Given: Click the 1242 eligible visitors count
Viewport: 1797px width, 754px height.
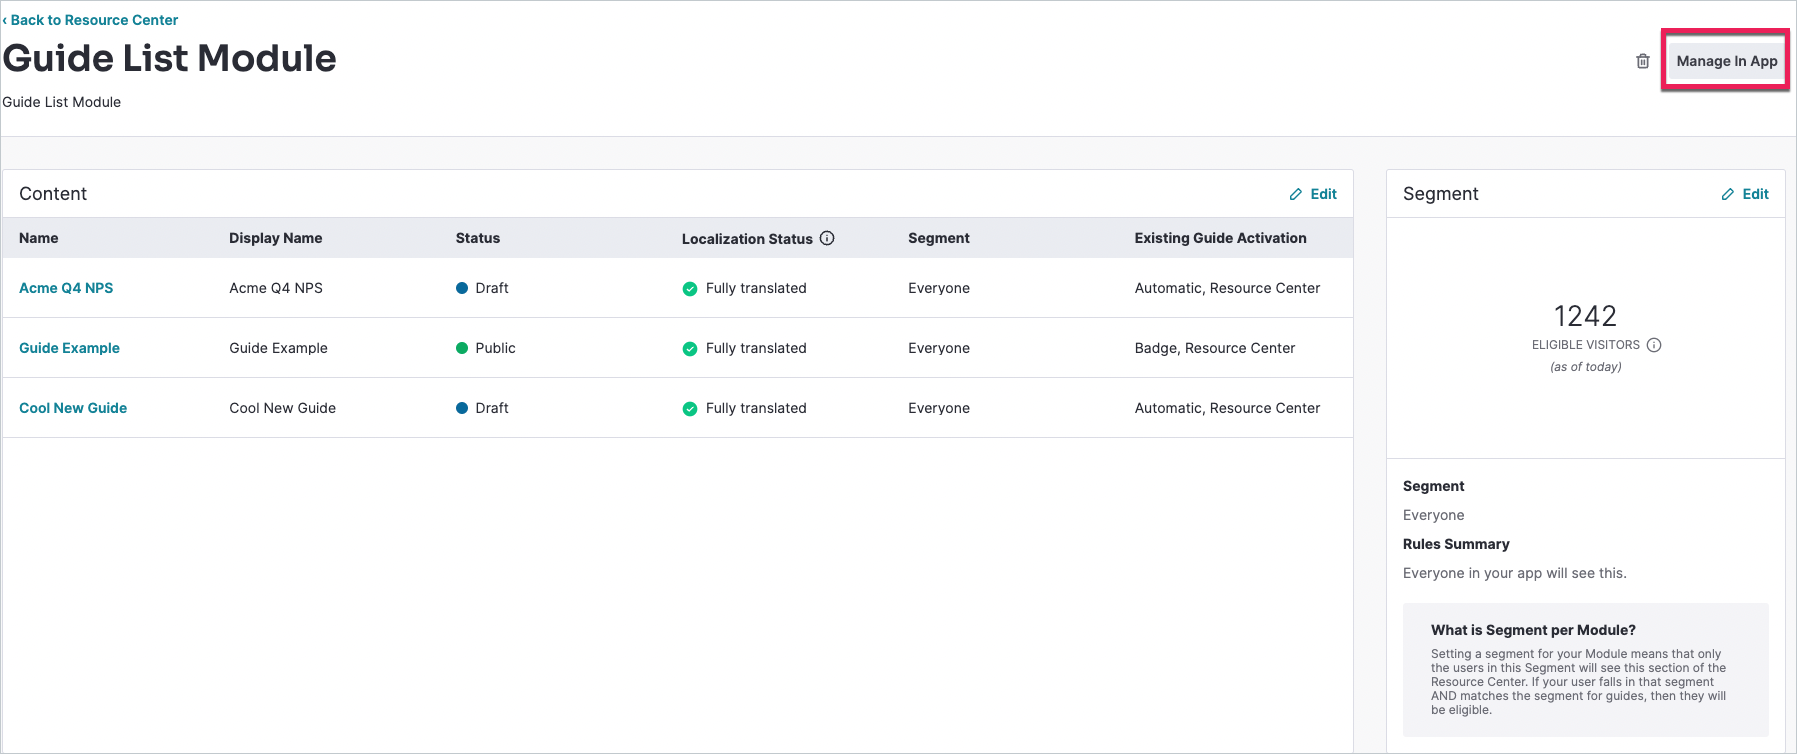Looking at the screenshot, I should [1585, 316].
